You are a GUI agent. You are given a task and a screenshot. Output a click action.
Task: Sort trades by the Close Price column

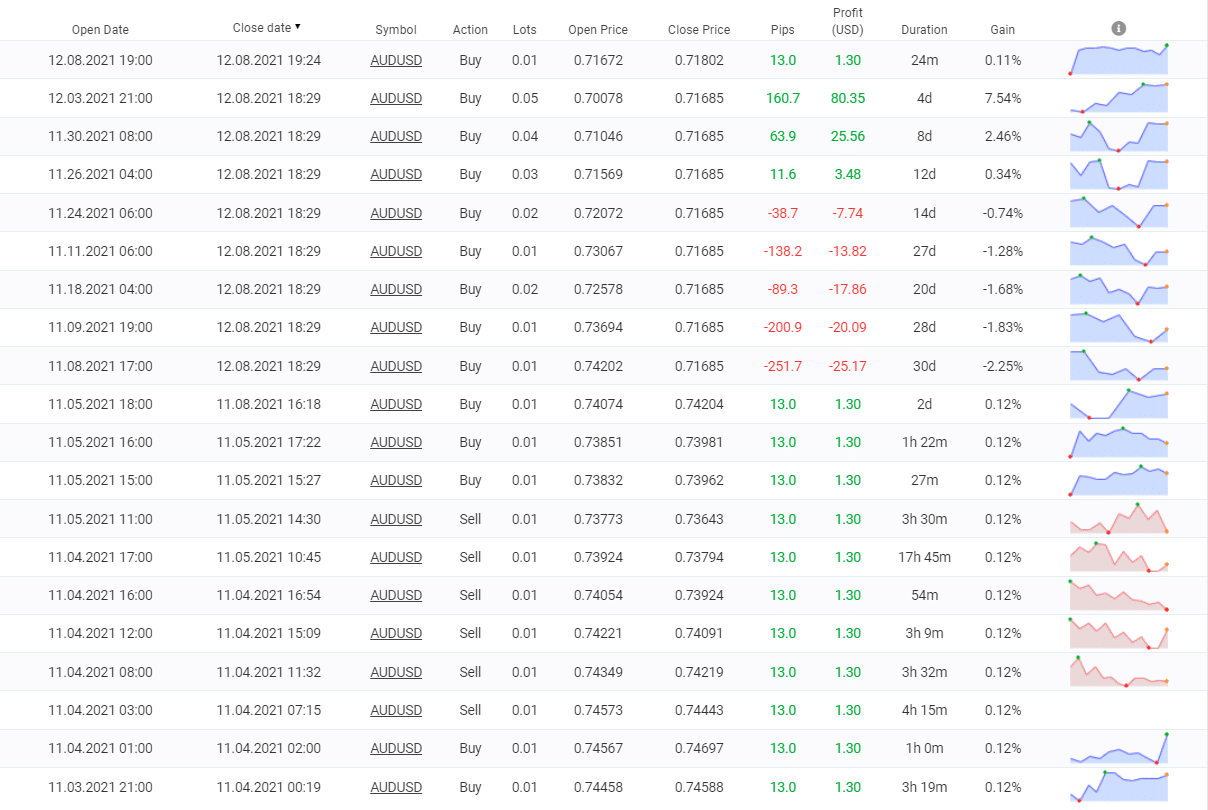(699, 29)
